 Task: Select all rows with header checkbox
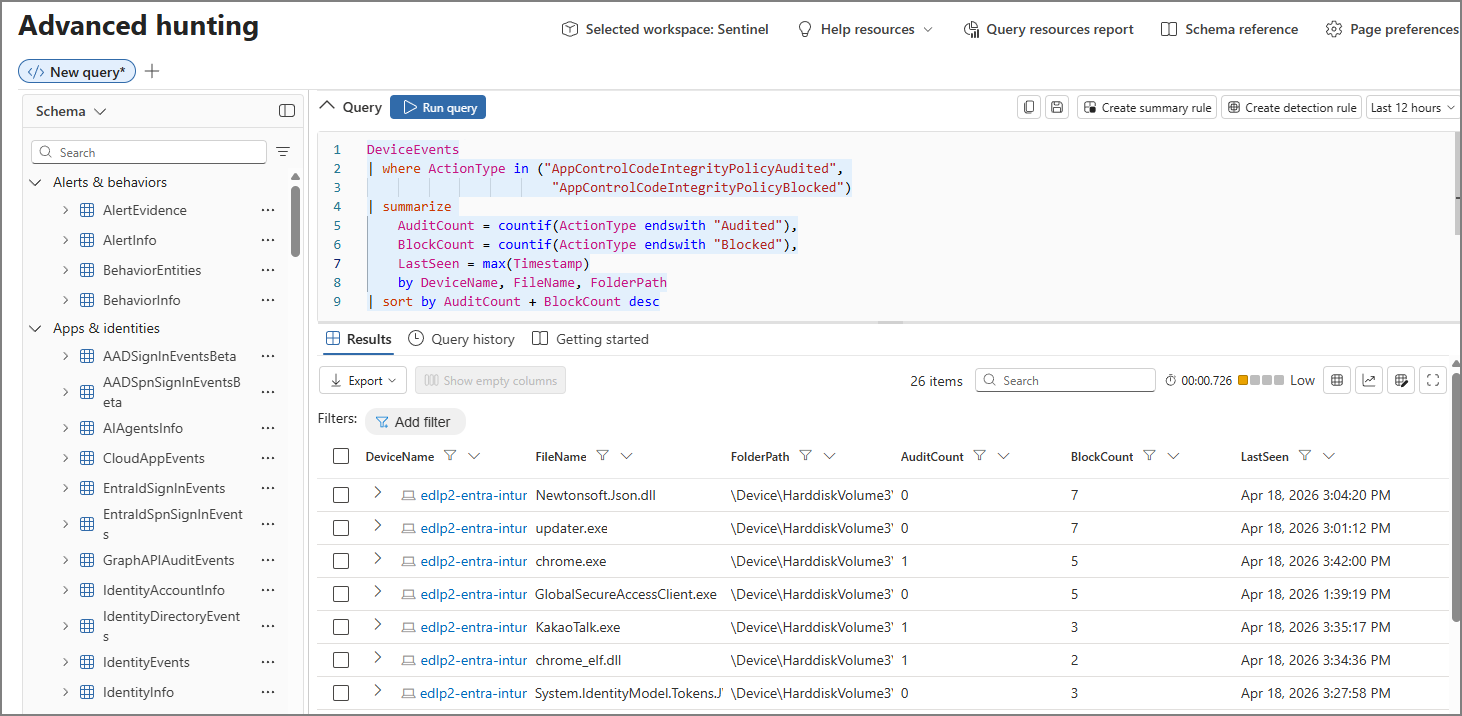click(341, 456)
